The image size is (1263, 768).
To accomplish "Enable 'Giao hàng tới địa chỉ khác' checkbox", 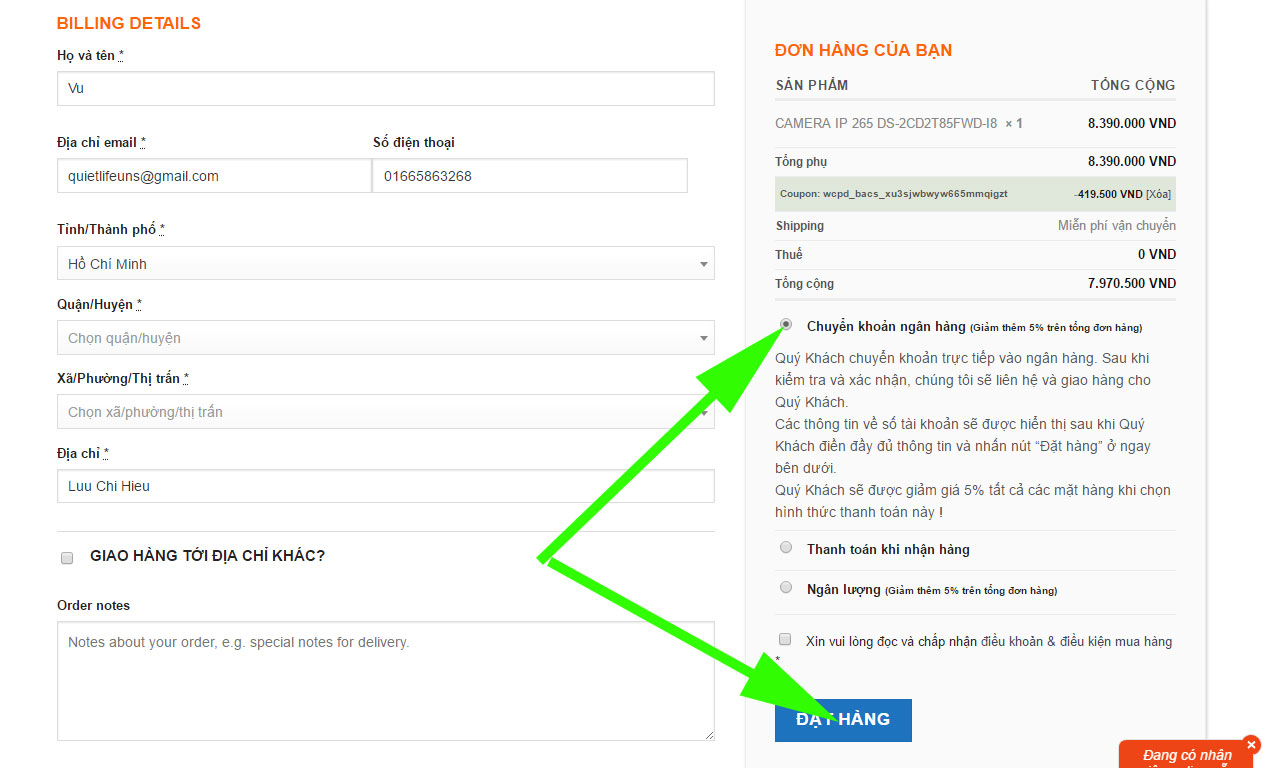I will click(67, 558).
